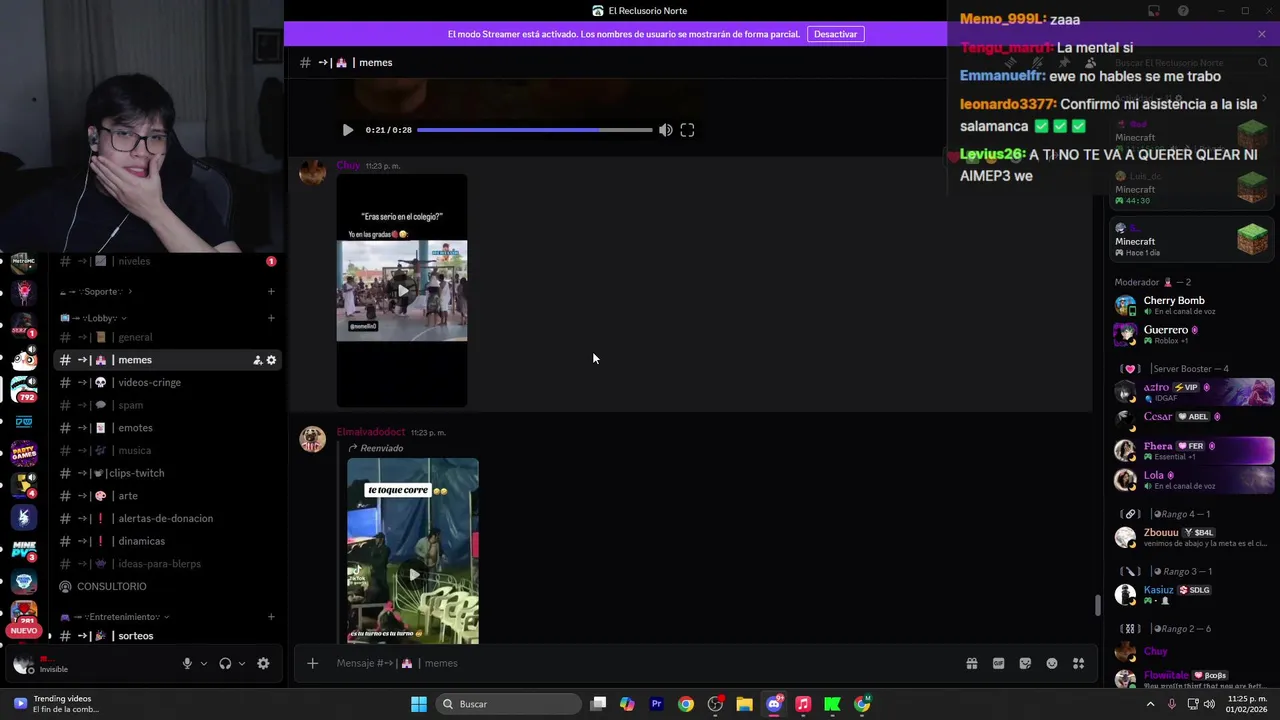Seek on the video progress bar
This screenshot has width=1280, height=720.
[534, 130]
